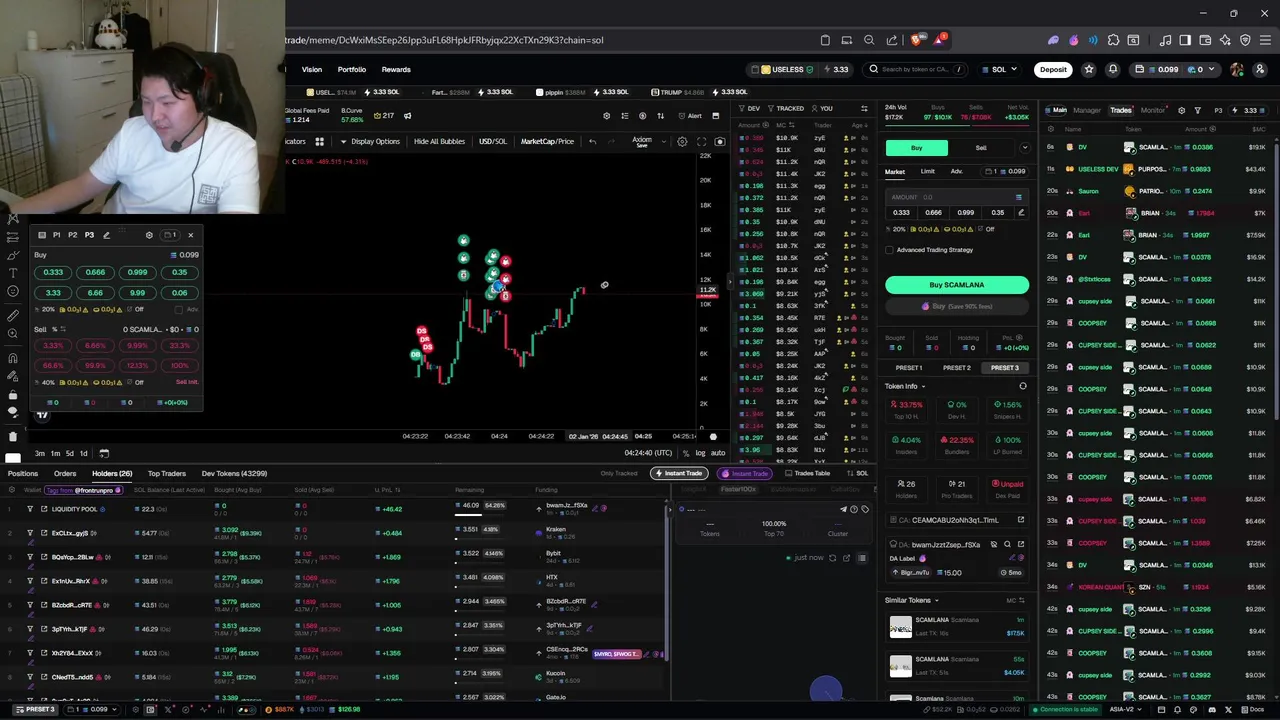Image resolution: width=1280 pixels, height=720 pixels.
Task: Open the Axiom Save layout dropdown arrow
Action: coord(663,141)
